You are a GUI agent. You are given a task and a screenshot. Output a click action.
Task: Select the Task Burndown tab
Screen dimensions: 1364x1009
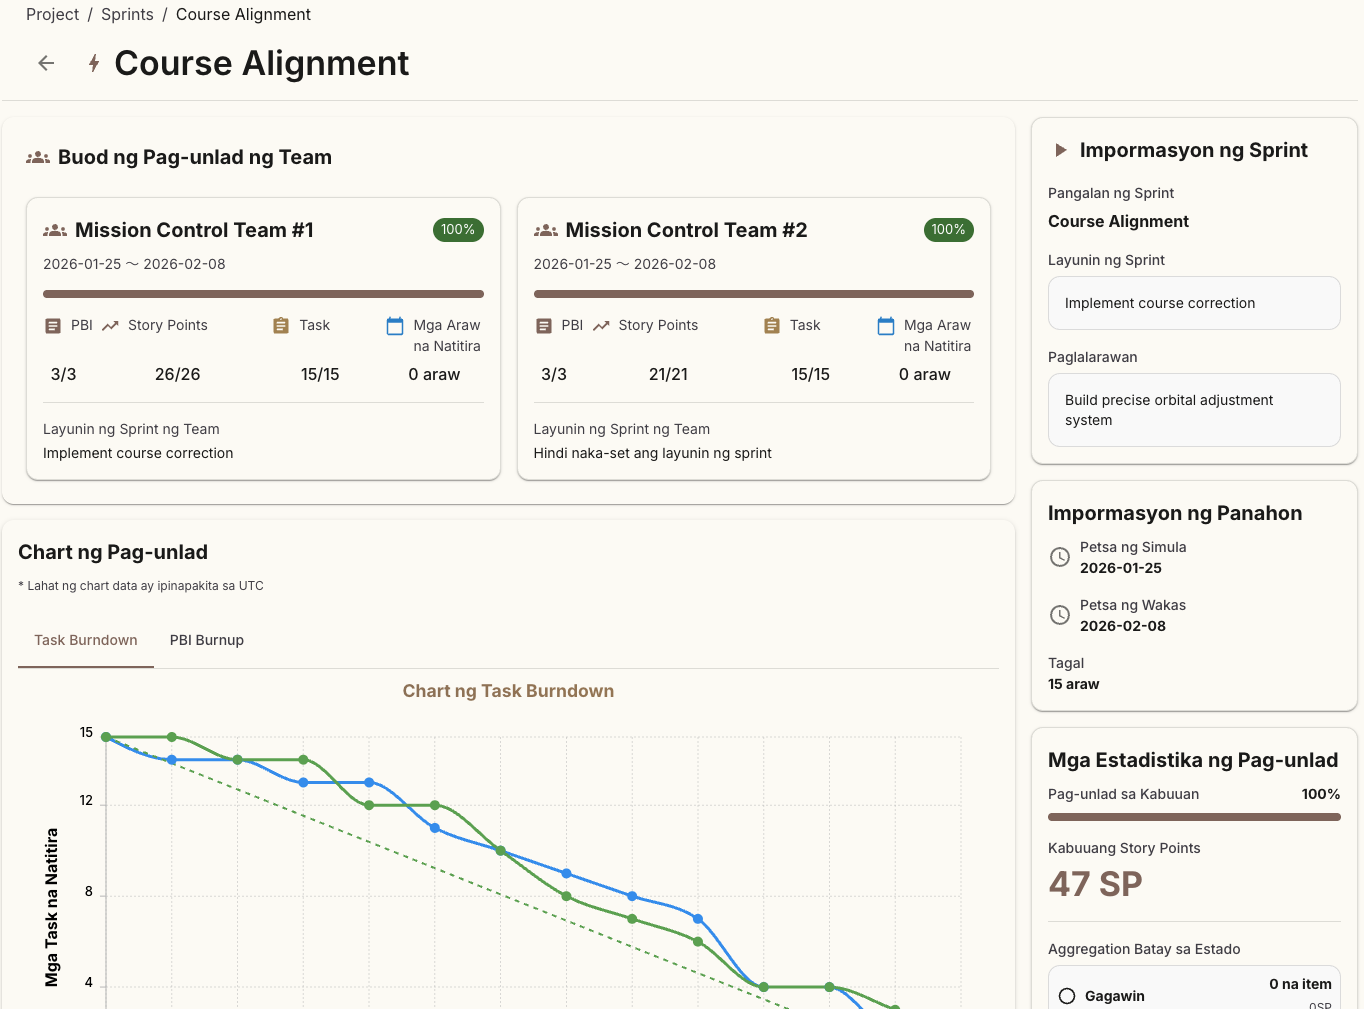(86, 640)
